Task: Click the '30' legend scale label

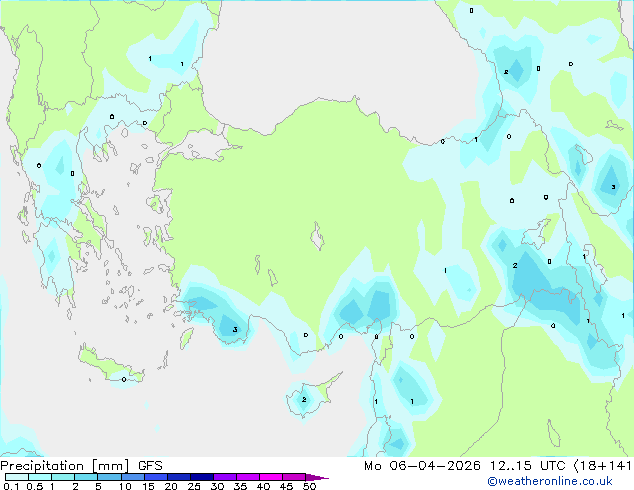Action: [x=217, y=486]
